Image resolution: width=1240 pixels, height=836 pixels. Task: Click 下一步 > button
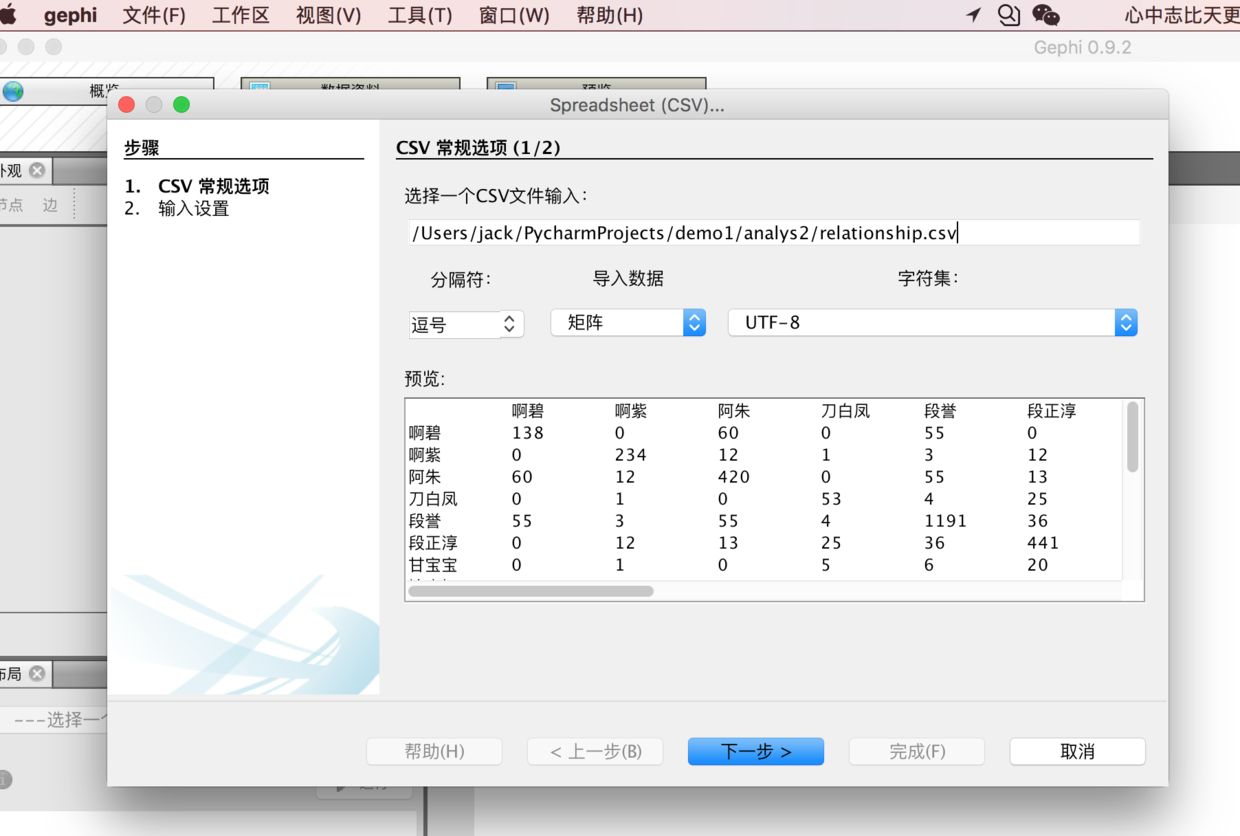point(756,751)
